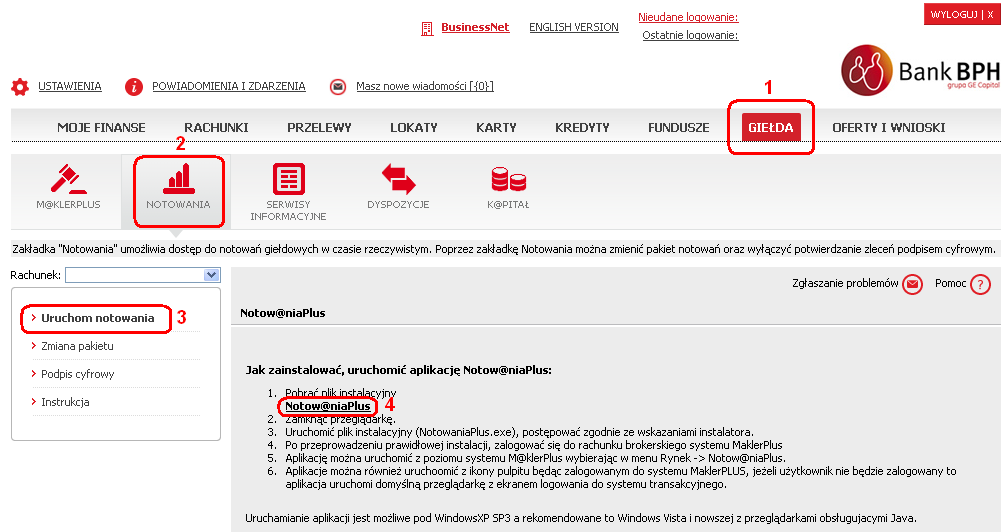Screen dimensions: 1004x532
Task: Open the K@PITAŁ coins icon
Action: click(x=508, y=179)
